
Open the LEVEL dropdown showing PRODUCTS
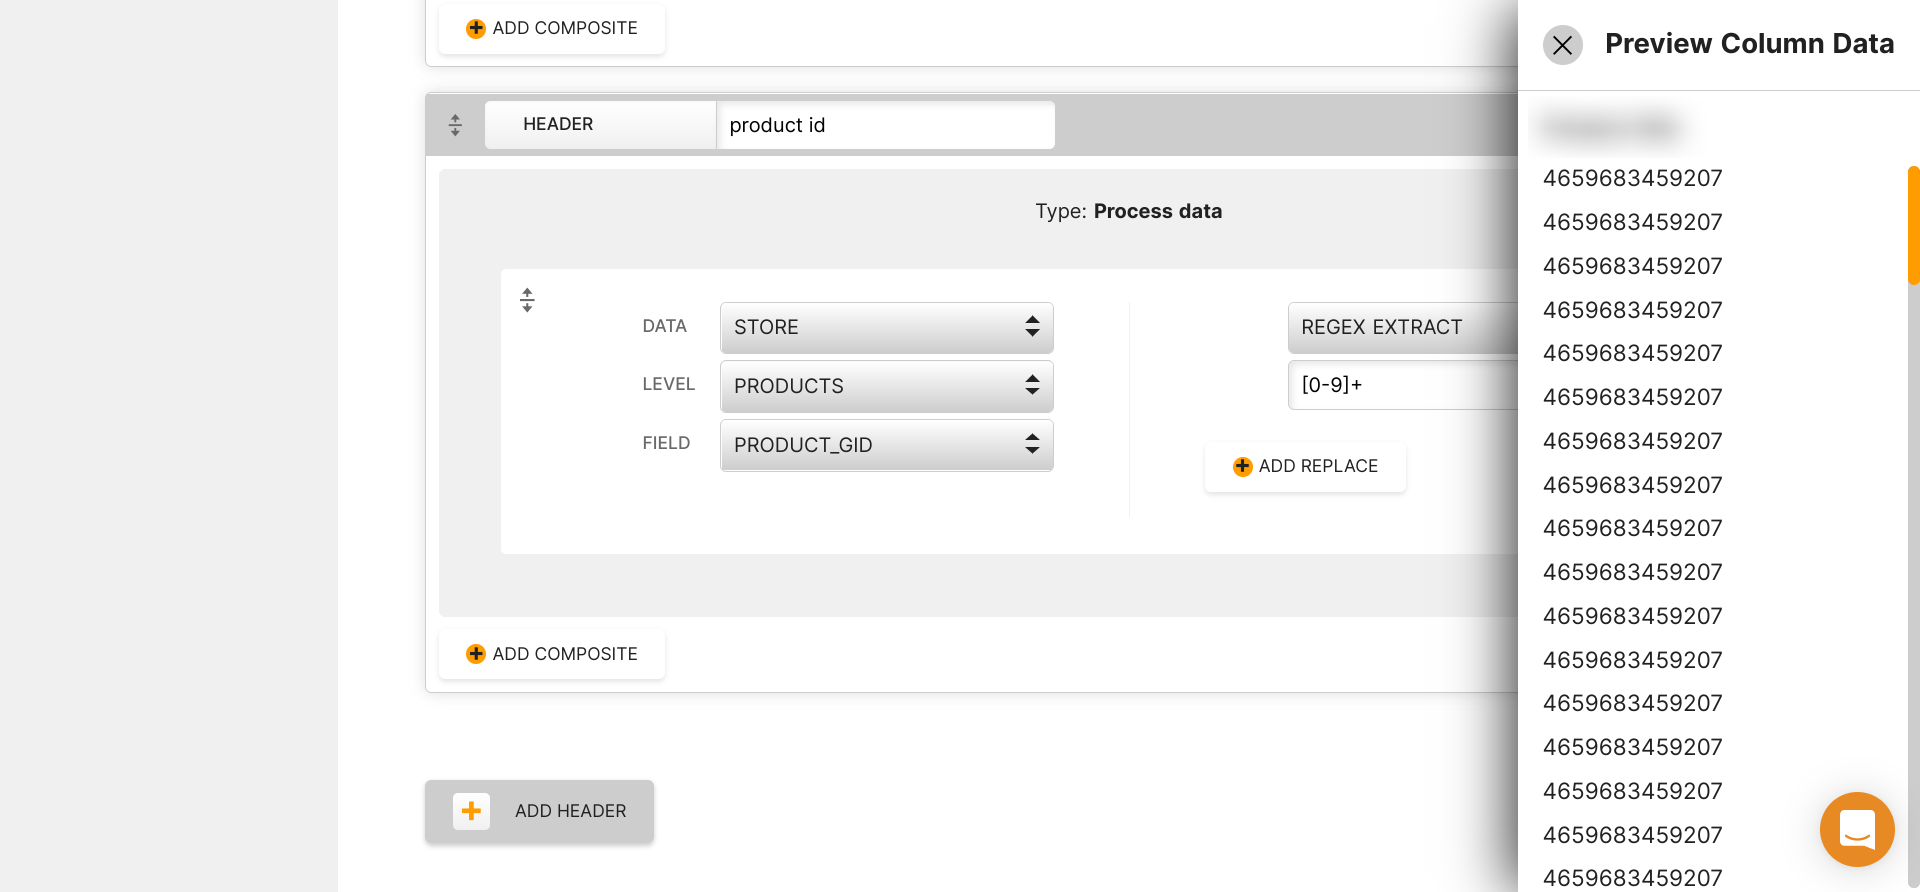(886, 386)
